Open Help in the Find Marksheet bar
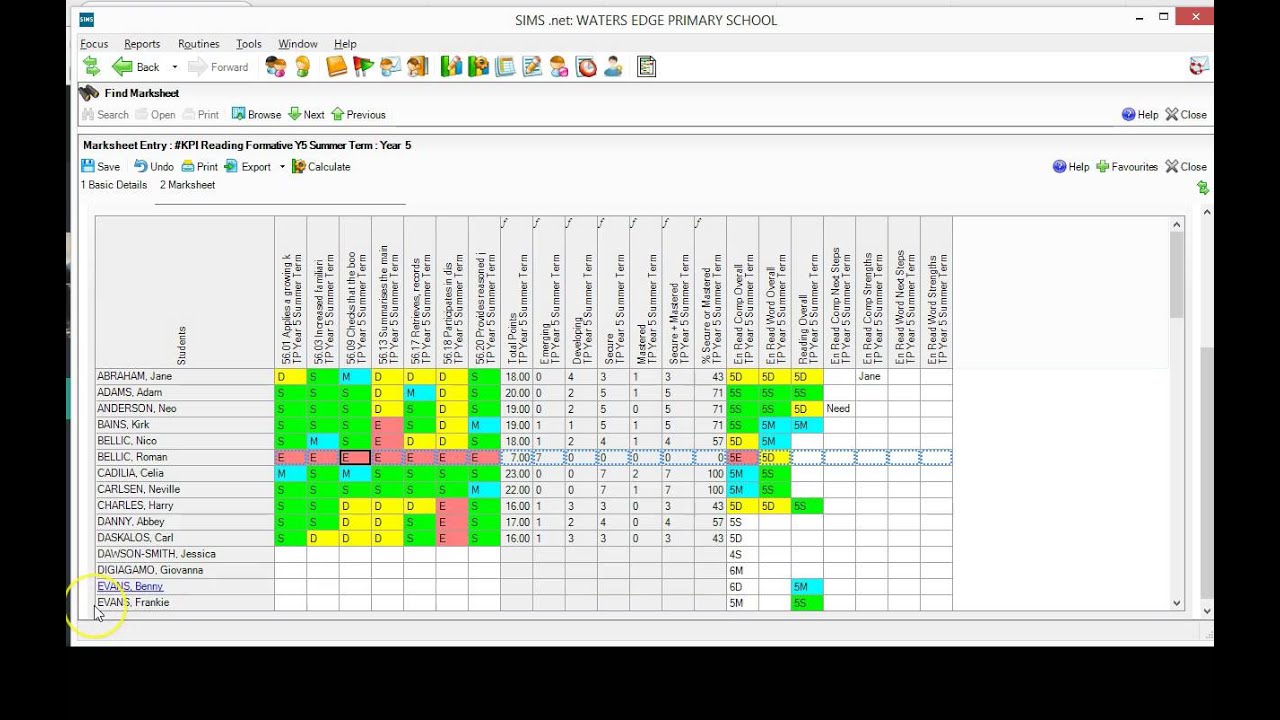 point(1140,115)
